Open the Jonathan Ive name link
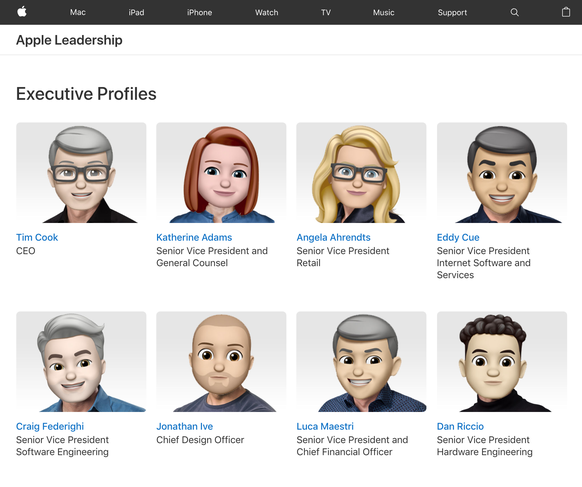This screenshot has width=582, height=487. pos(184,426)
